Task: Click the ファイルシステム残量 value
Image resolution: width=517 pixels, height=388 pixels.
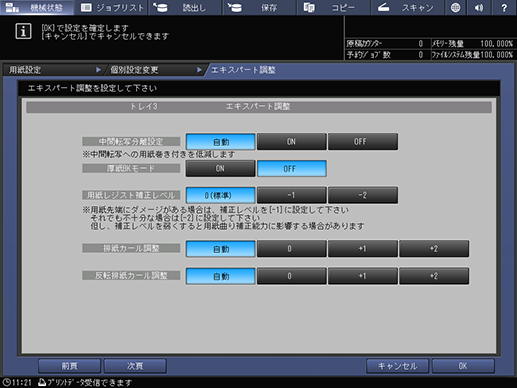Action: click(x=496, y=55)
